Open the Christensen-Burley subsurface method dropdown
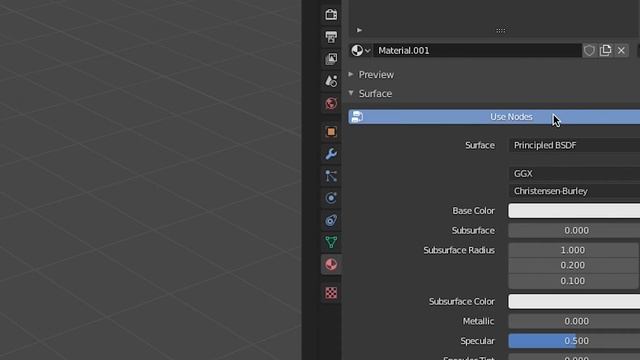 [574, 191]
